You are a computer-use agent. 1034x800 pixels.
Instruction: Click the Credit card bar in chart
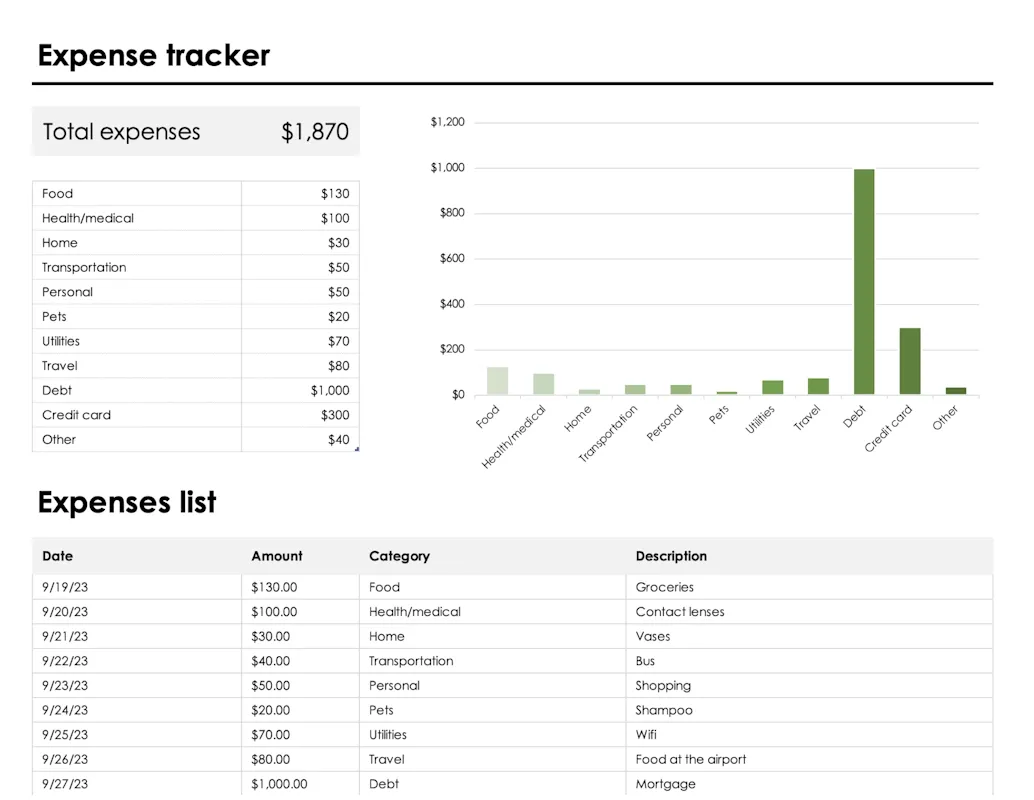pyautogui.click(x=910, y=361)
